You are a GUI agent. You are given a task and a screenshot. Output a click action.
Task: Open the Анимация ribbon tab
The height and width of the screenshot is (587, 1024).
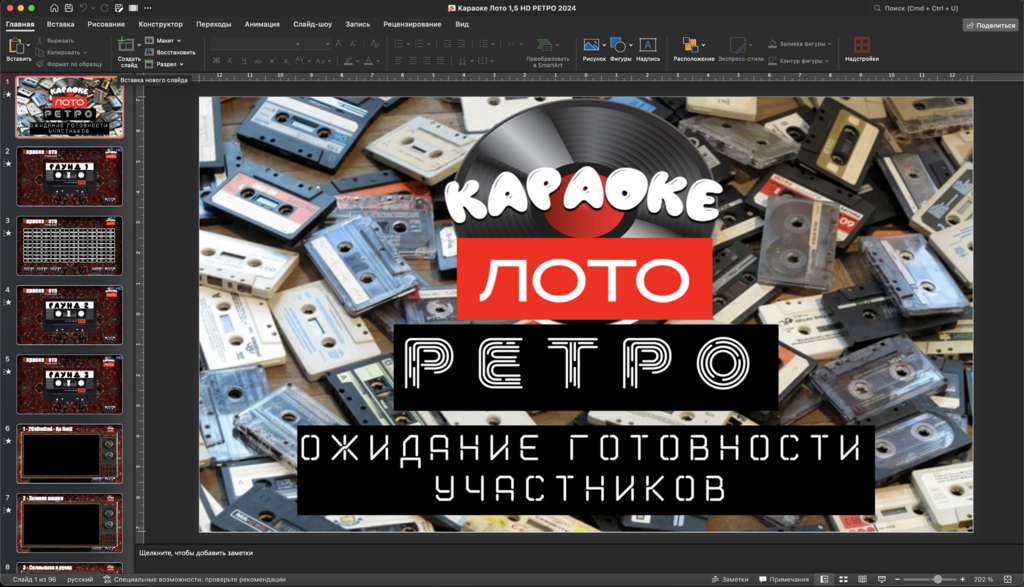[262, 24]
